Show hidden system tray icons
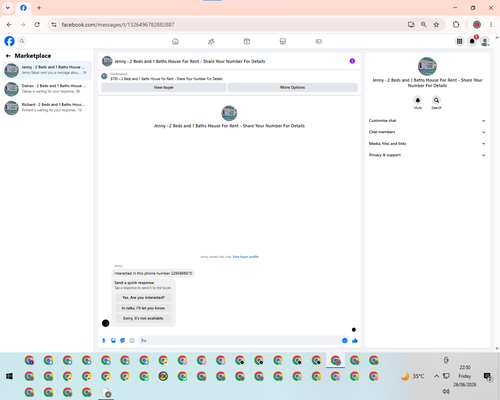Image resolution: width=500 pixels, height=400 pixels. [x=436, y=376]
